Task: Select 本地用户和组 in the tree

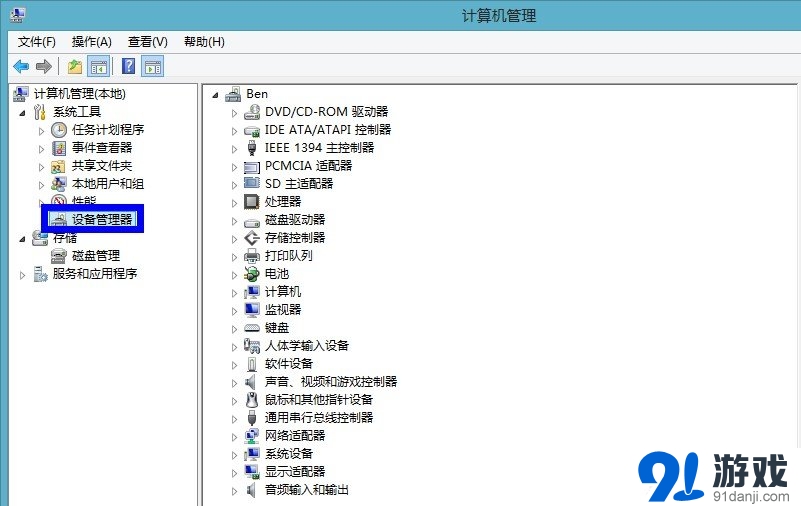Action: tap(108, 184)
